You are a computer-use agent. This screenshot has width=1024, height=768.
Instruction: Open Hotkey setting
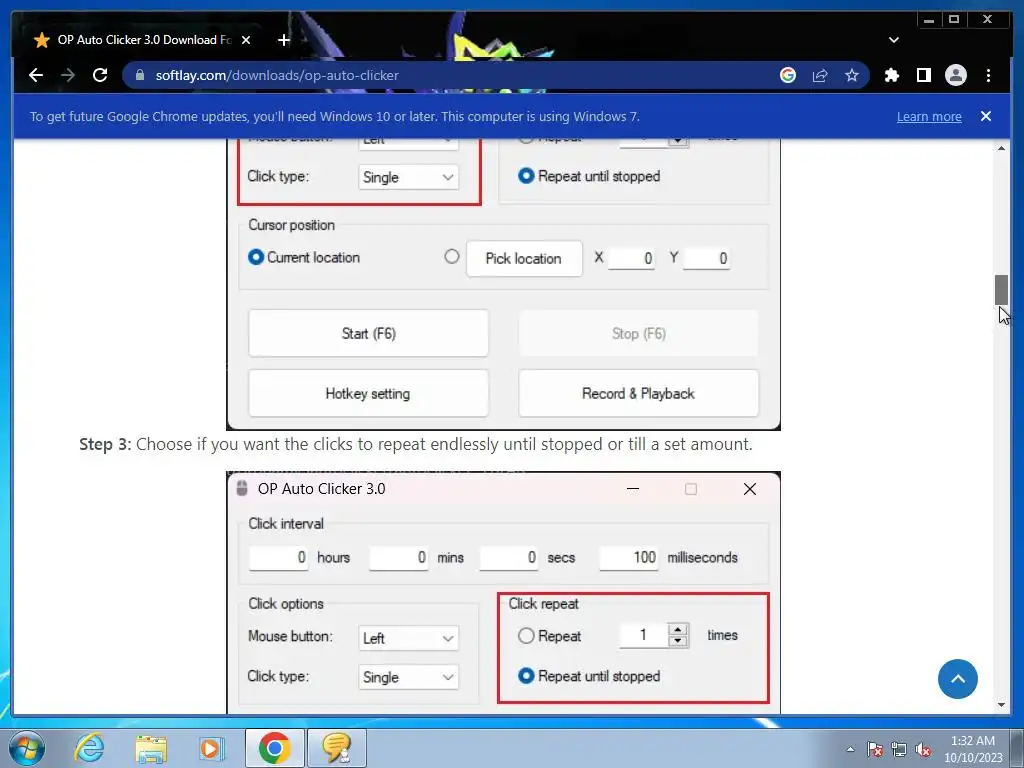pos(368,394)
